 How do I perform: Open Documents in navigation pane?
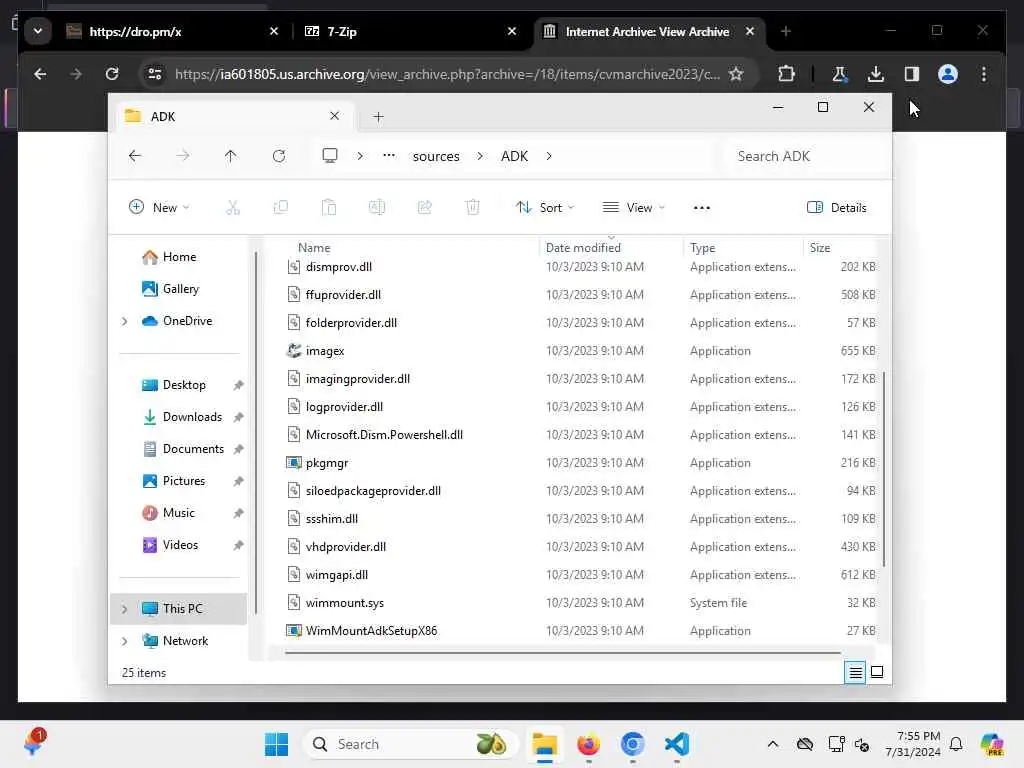click(x=193, y=449)
